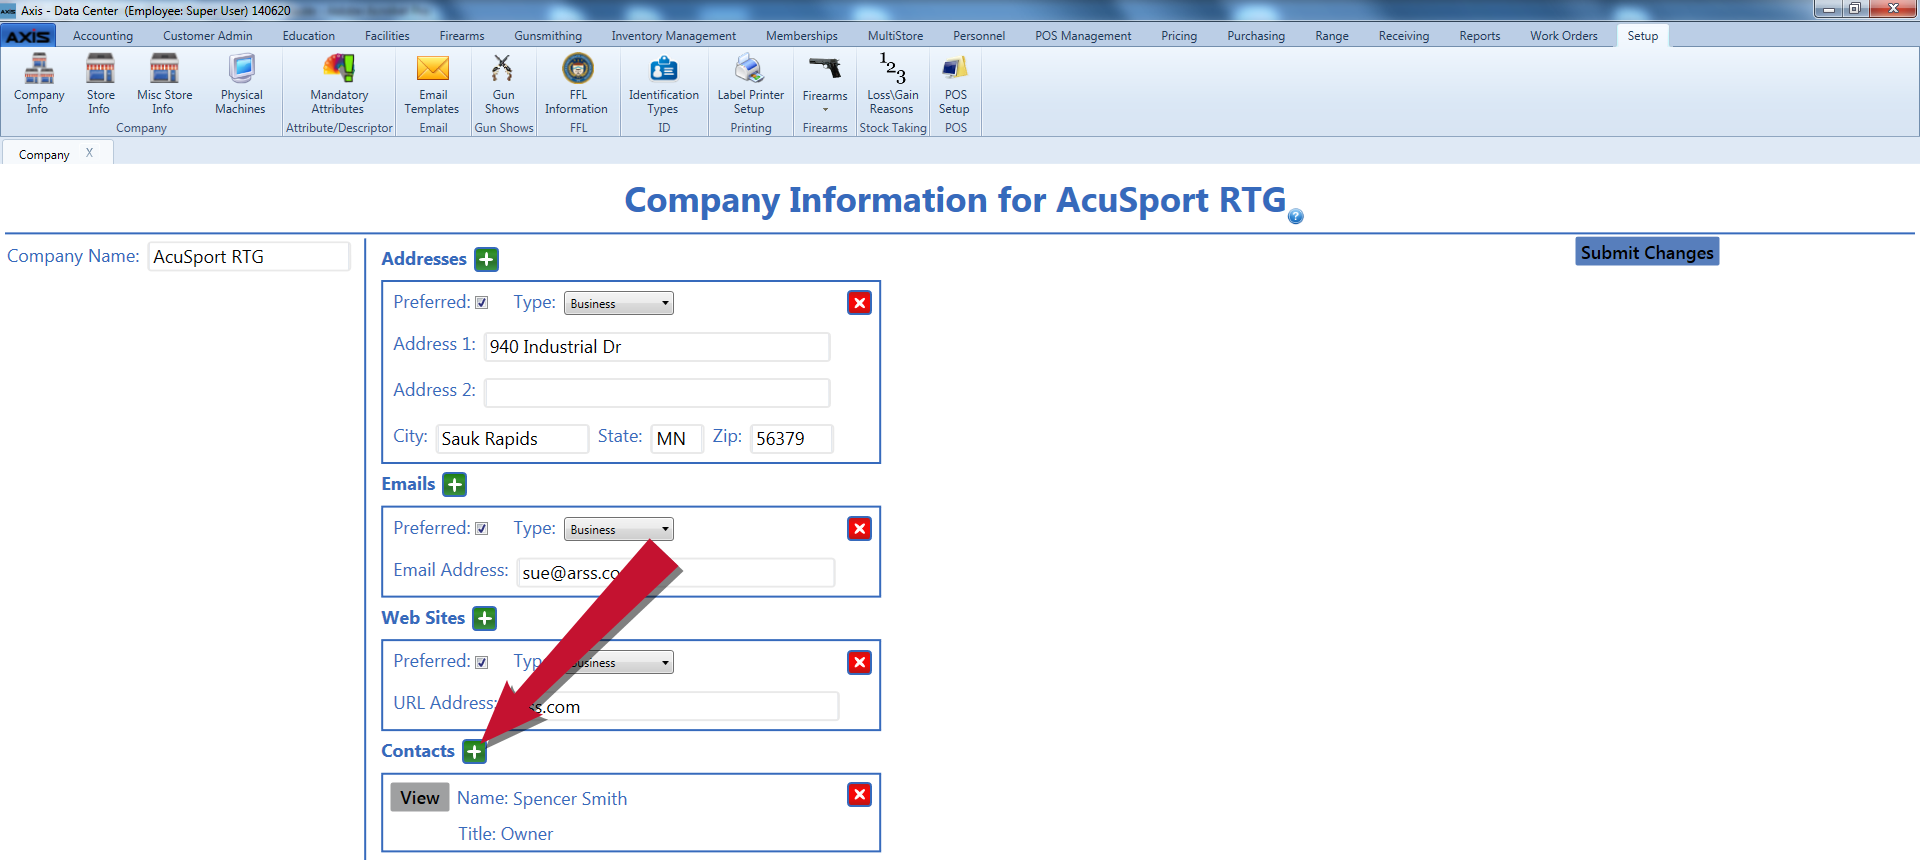The width and height of the screenshot is (1920, 860).
Task: Add a new email with plus icon
Action: click(x=454, y=485)
